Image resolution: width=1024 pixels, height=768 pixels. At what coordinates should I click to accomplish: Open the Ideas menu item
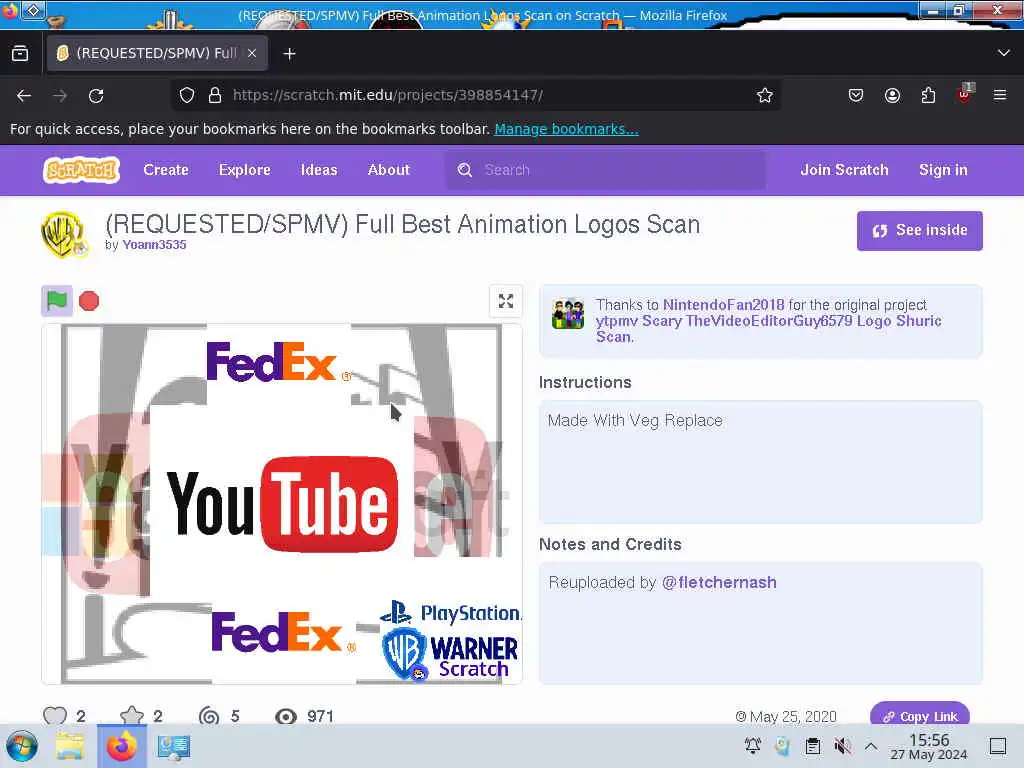[319, 170]
